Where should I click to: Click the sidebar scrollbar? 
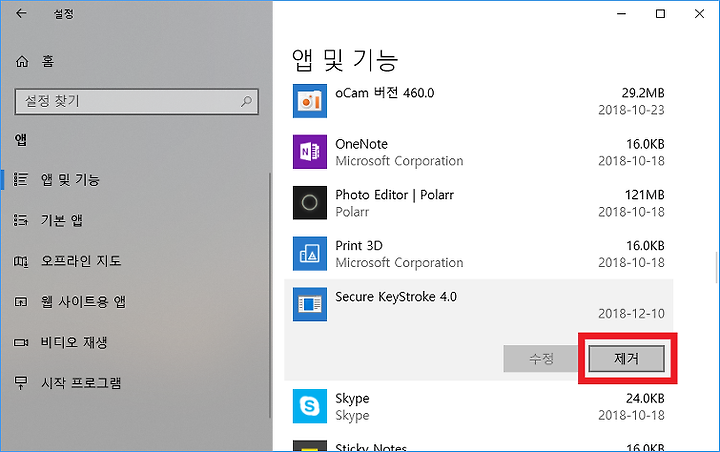pyautogui.click(x=270, y=296)
